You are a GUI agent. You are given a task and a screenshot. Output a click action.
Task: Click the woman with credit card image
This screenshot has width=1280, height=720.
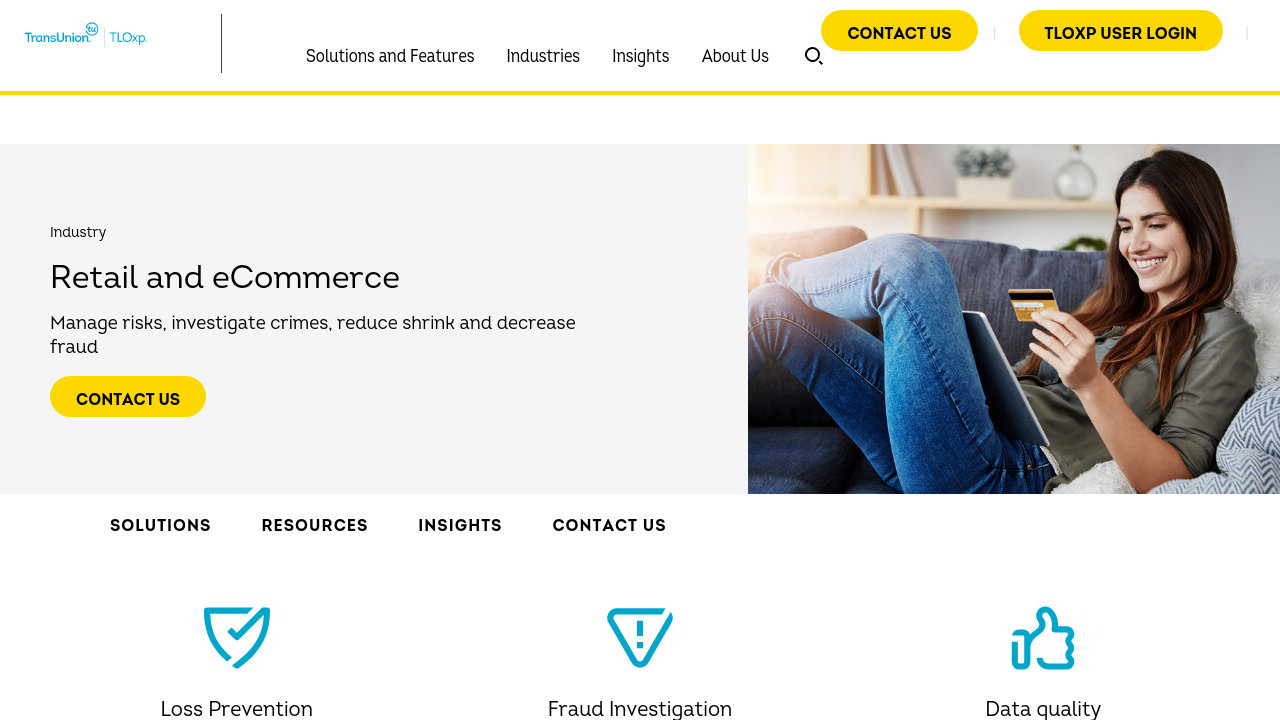click(1014, 319)
